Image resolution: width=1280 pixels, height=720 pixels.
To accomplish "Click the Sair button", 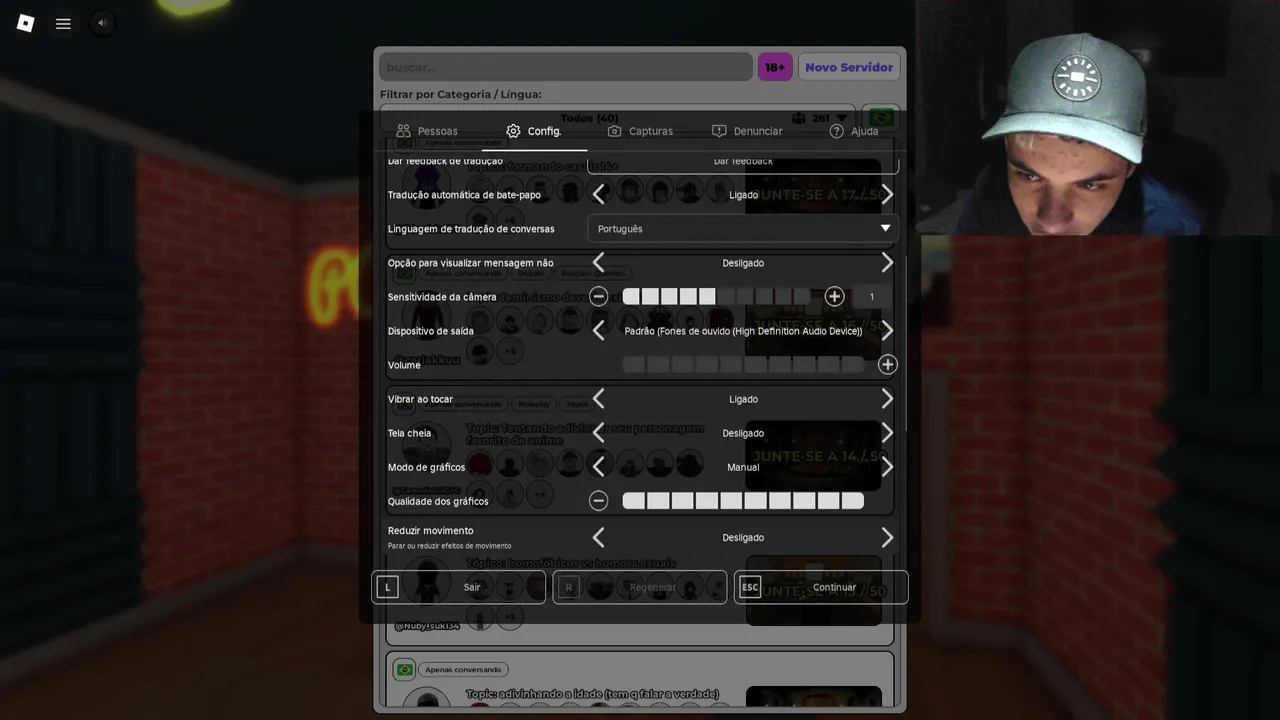I will [459, 587].
